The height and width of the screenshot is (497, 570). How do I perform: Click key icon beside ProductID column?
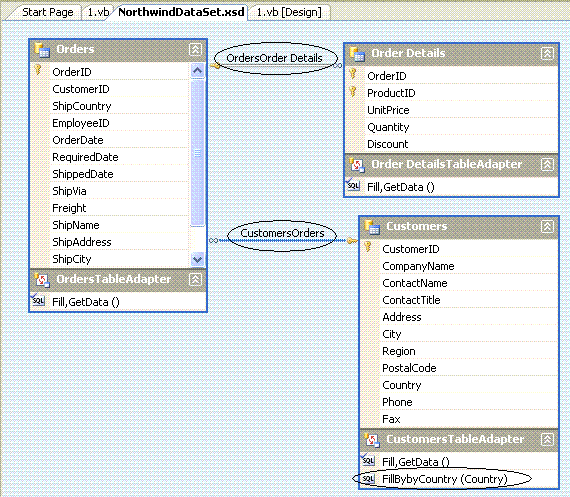point(353,91)
